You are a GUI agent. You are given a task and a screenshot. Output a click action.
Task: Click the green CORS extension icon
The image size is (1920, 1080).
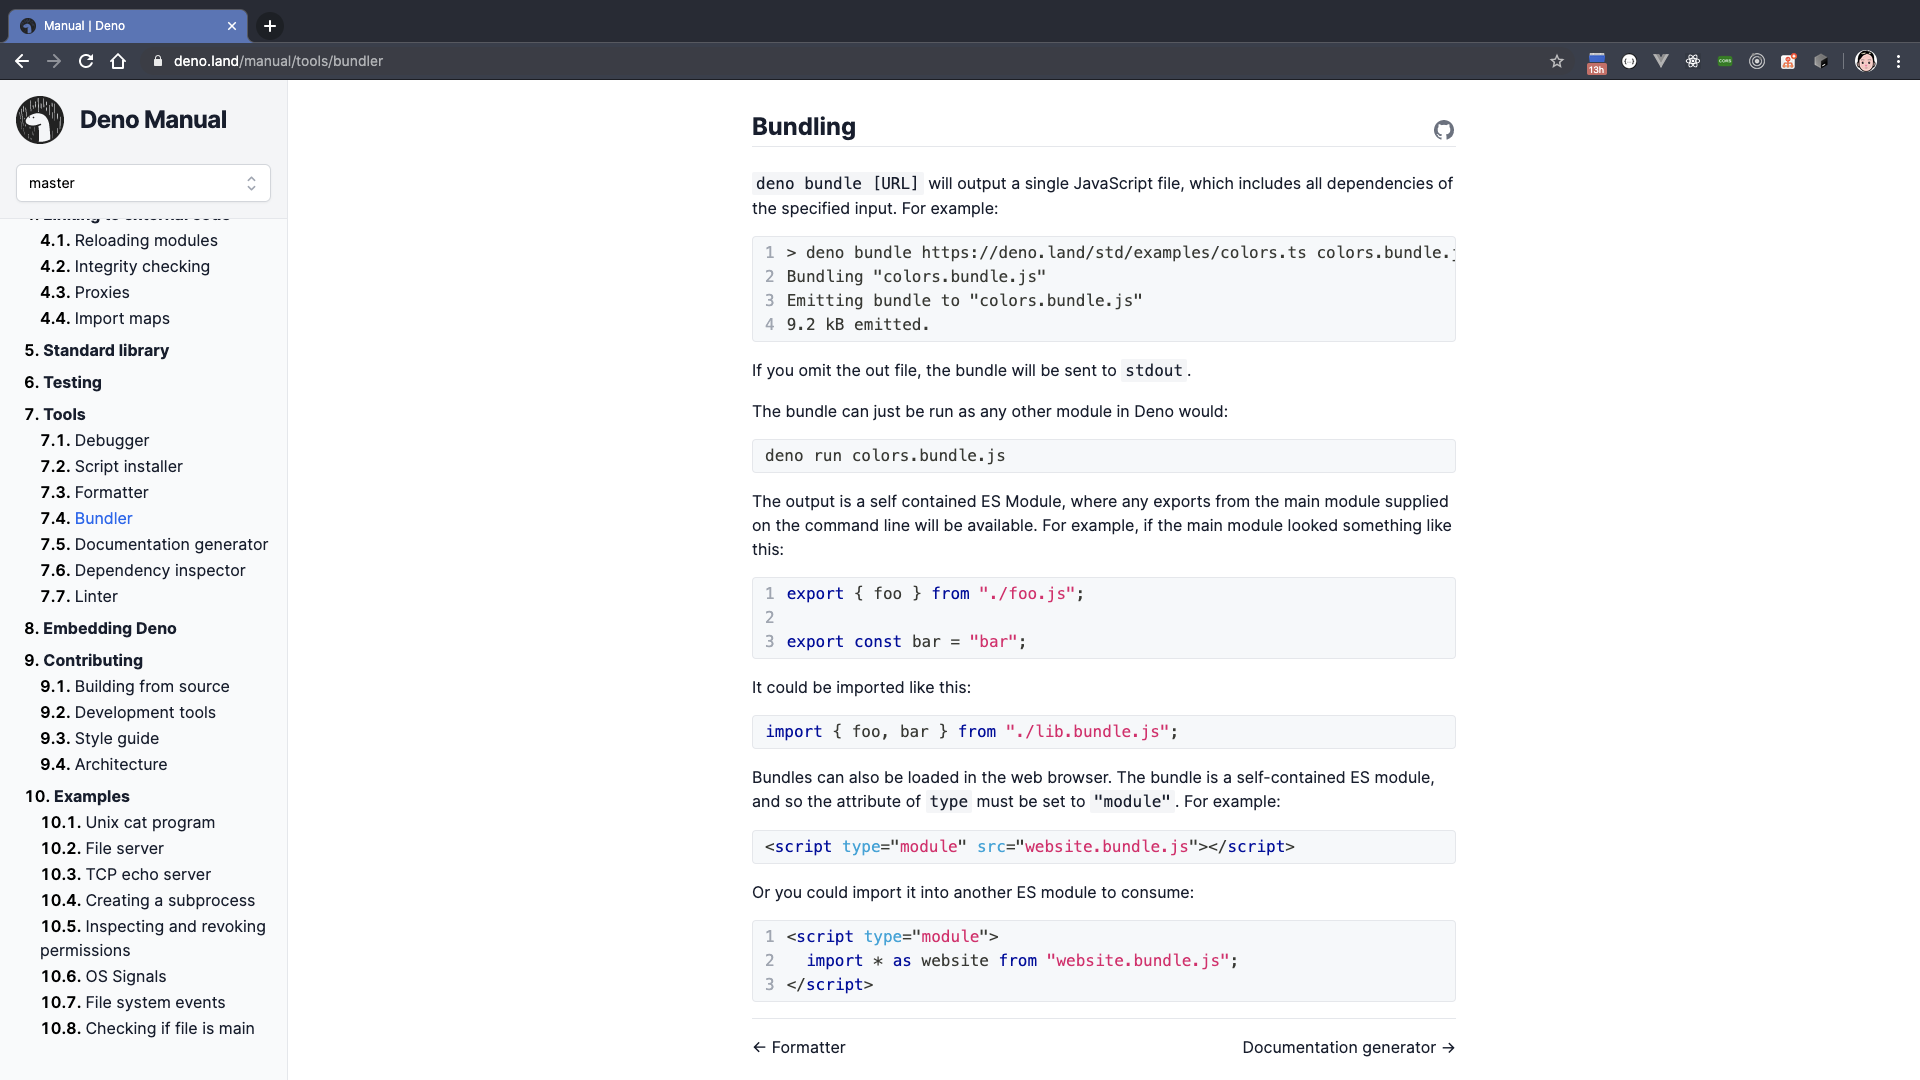(1725, 61)
